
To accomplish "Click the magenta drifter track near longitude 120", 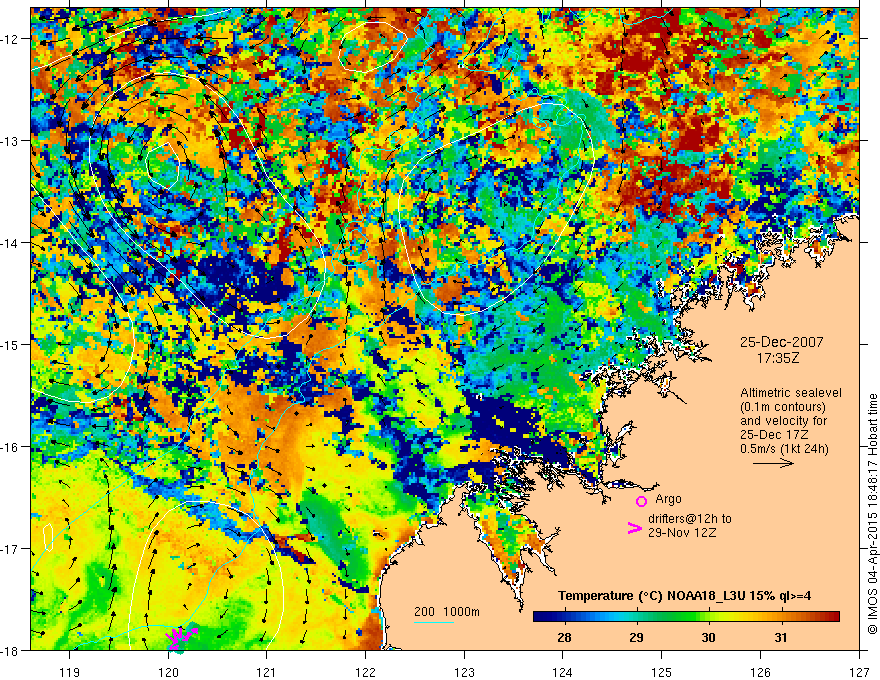I will 180,638.
